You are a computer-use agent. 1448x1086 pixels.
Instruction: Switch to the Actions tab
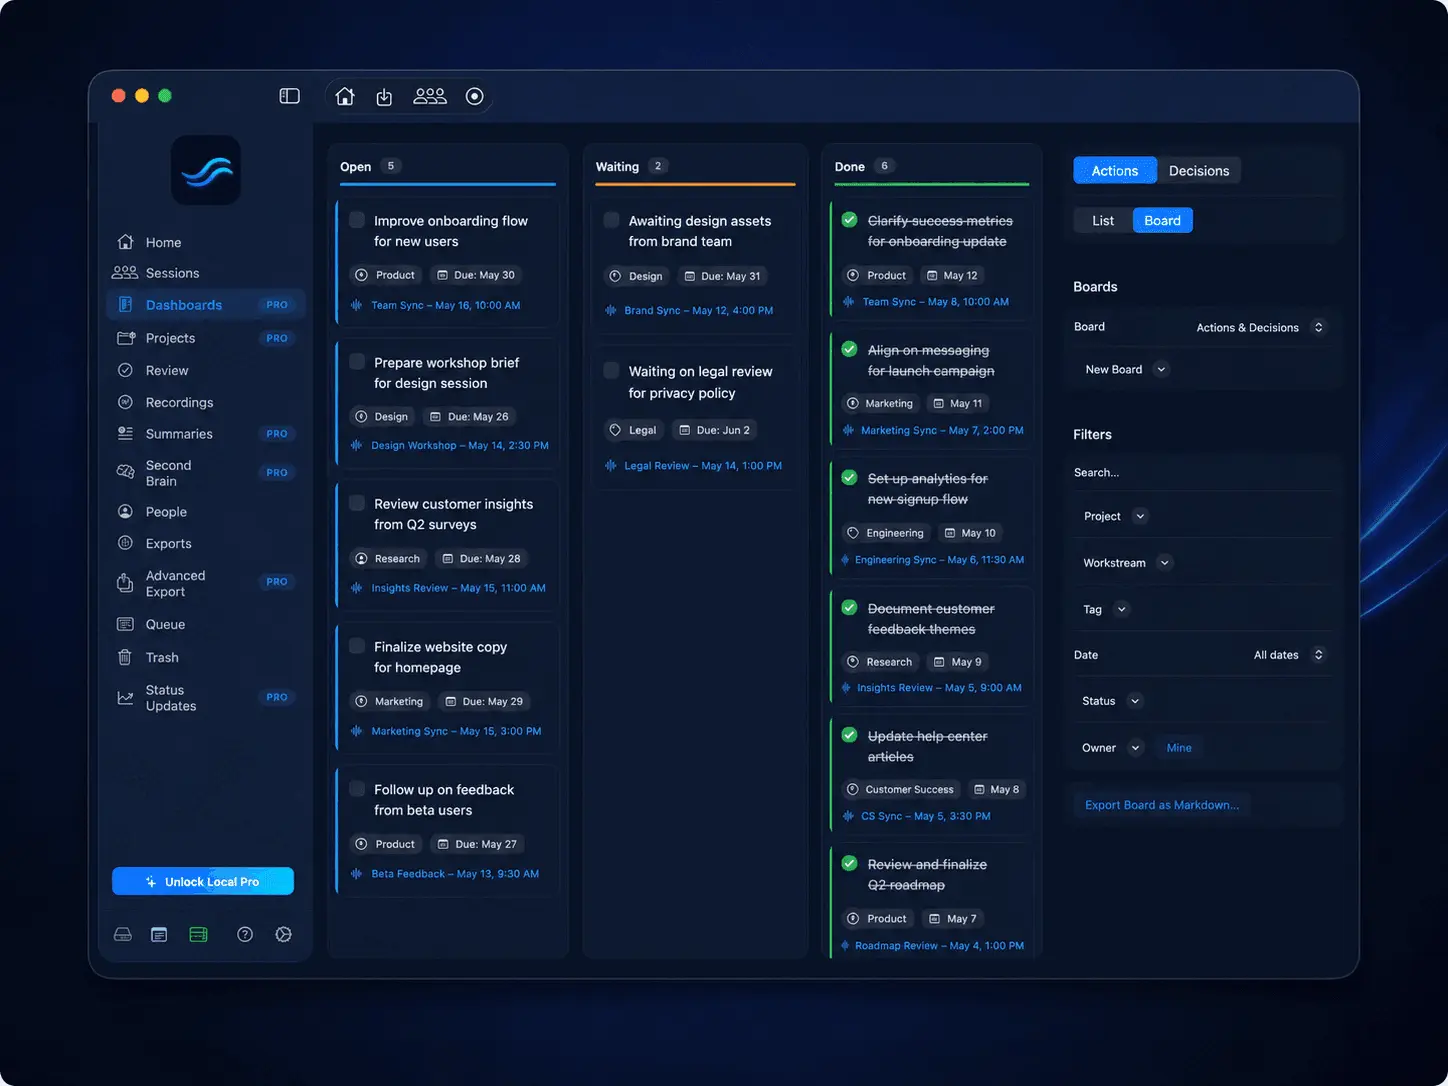(1115, 171)
